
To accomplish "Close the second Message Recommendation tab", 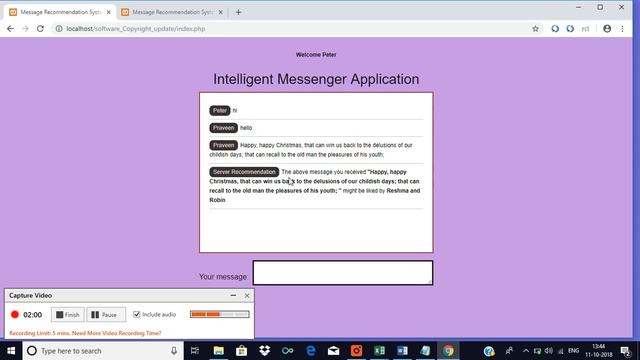I will (x=220, y=12).
